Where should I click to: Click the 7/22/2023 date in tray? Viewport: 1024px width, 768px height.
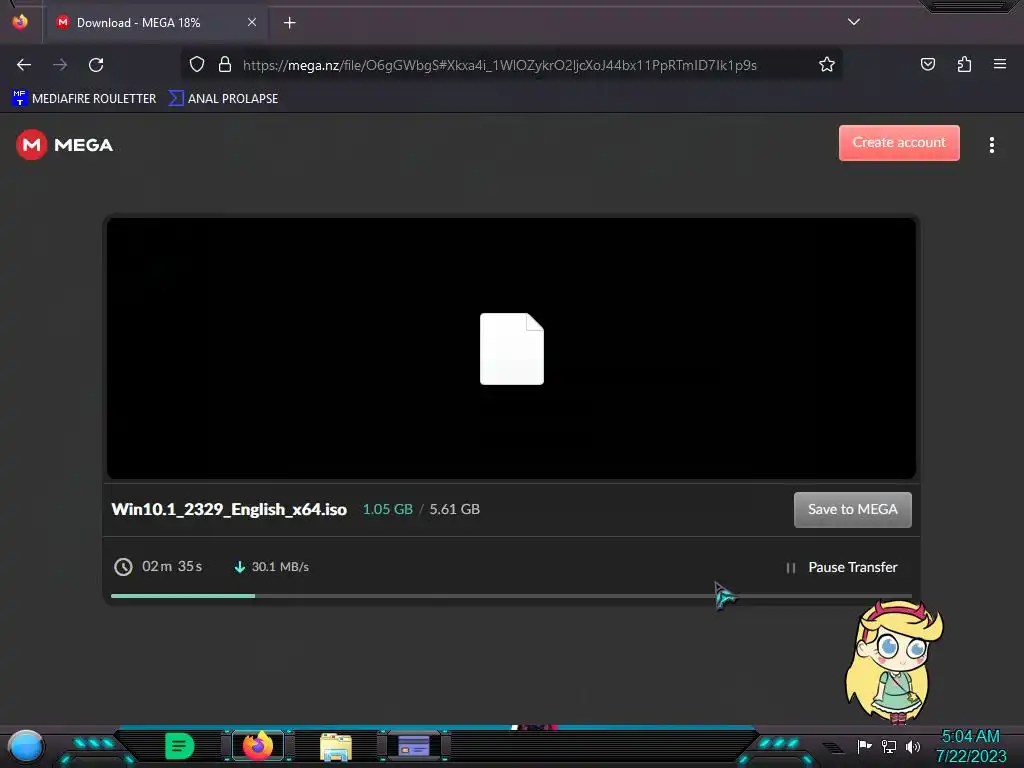tap(970, 756)
